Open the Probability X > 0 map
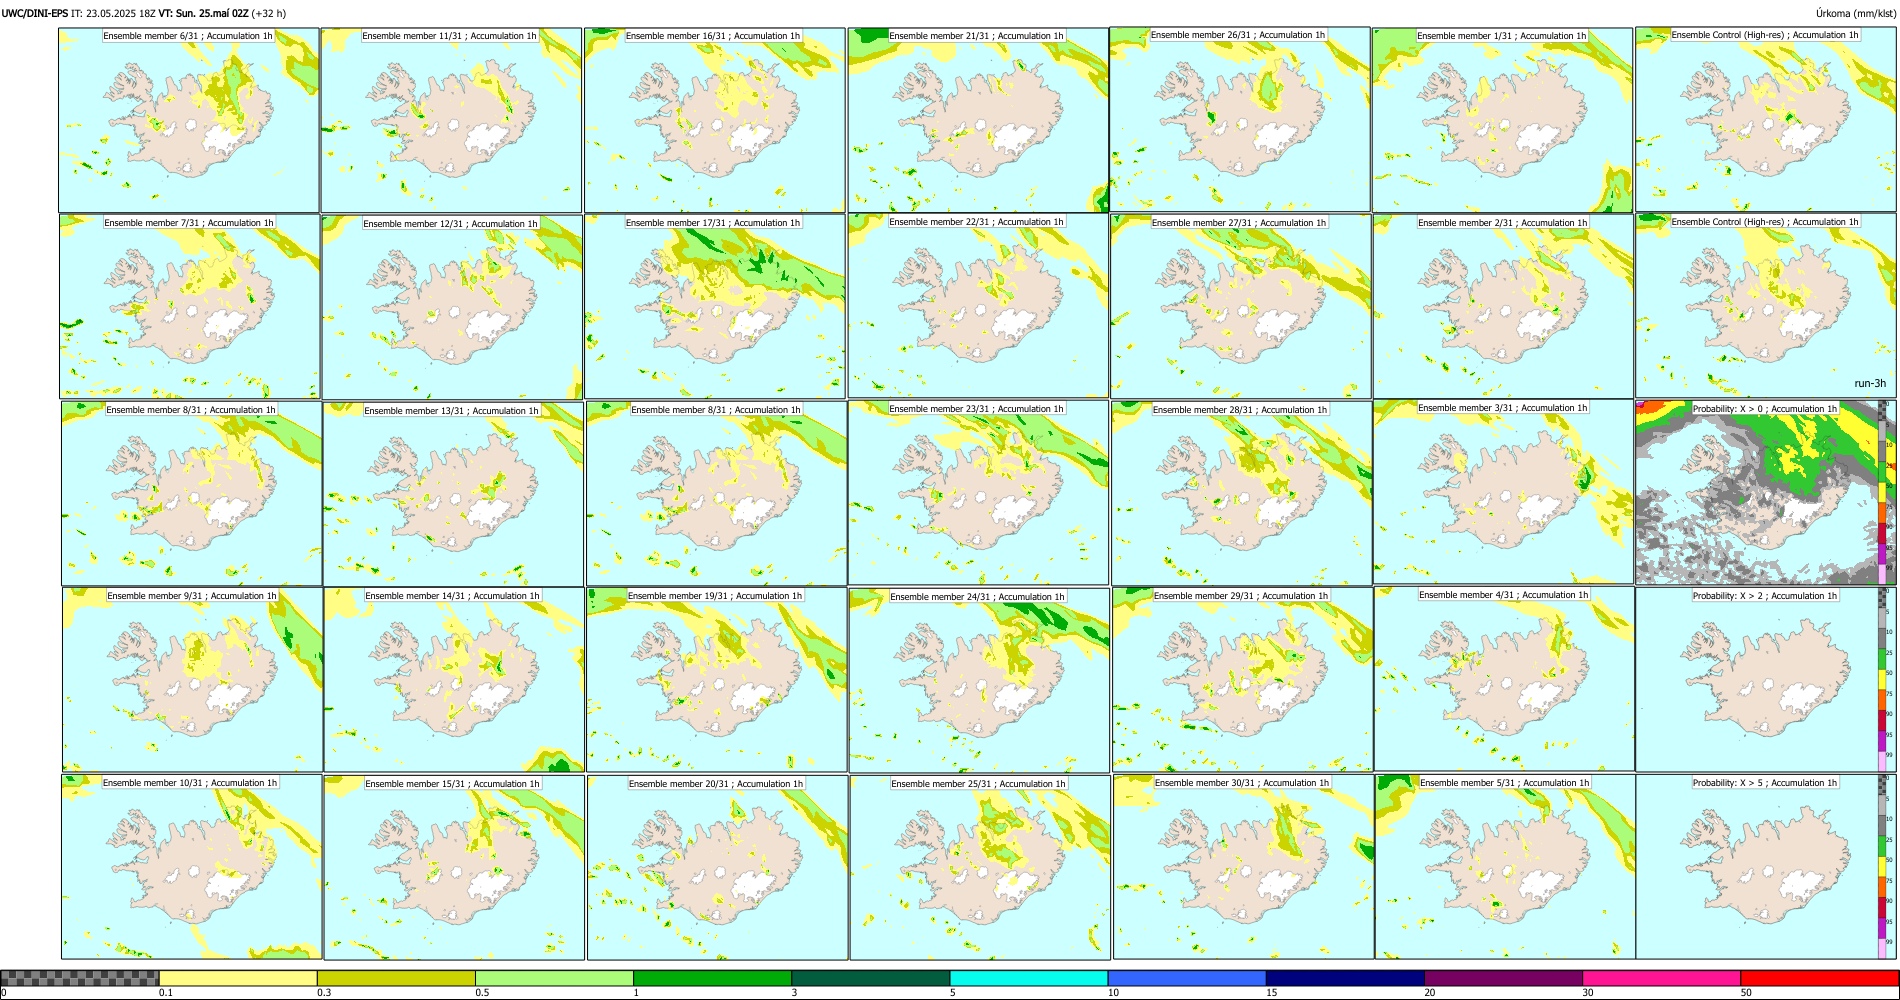 click(1766, 492)
